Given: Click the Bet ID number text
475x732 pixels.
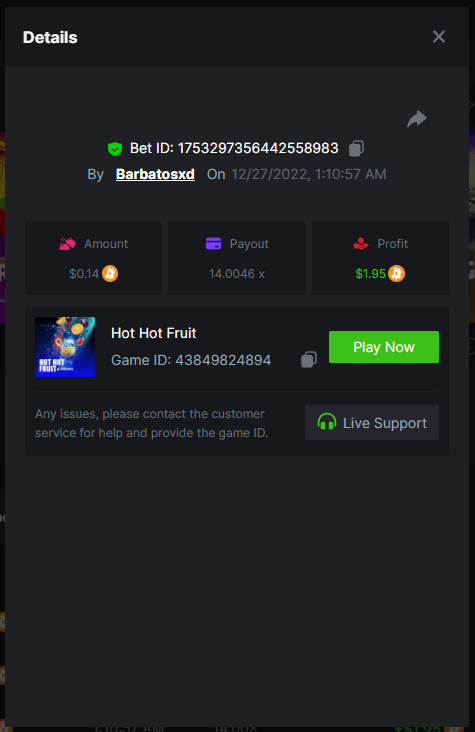Looking at the screenshot, I should click(x=258, y=148).
